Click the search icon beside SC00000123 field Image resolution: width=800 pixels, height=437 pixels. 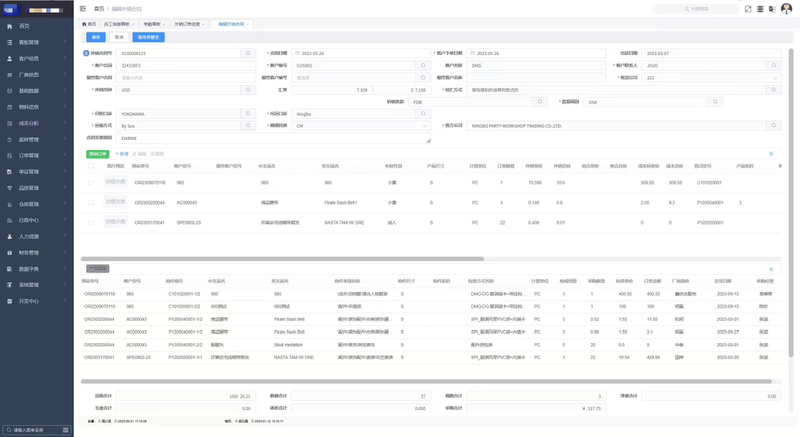pos(248,53)
